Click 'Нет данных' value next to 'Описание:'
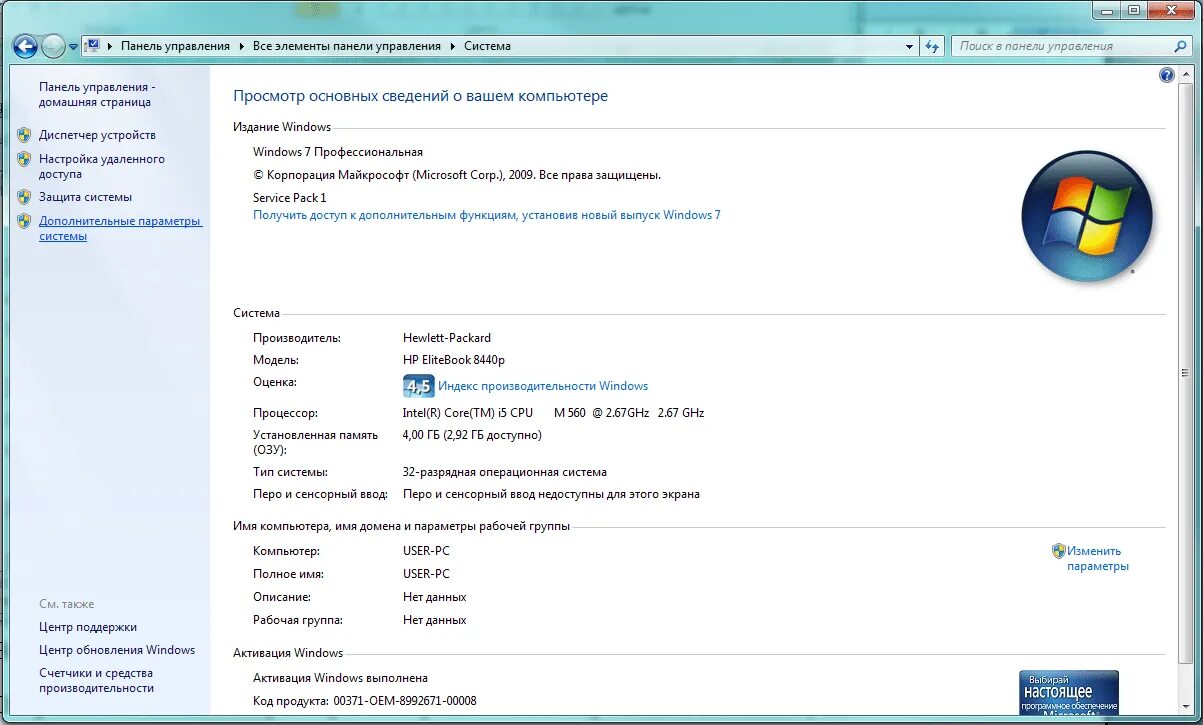This screenshot has height=725, width=1203. point(435,597)
